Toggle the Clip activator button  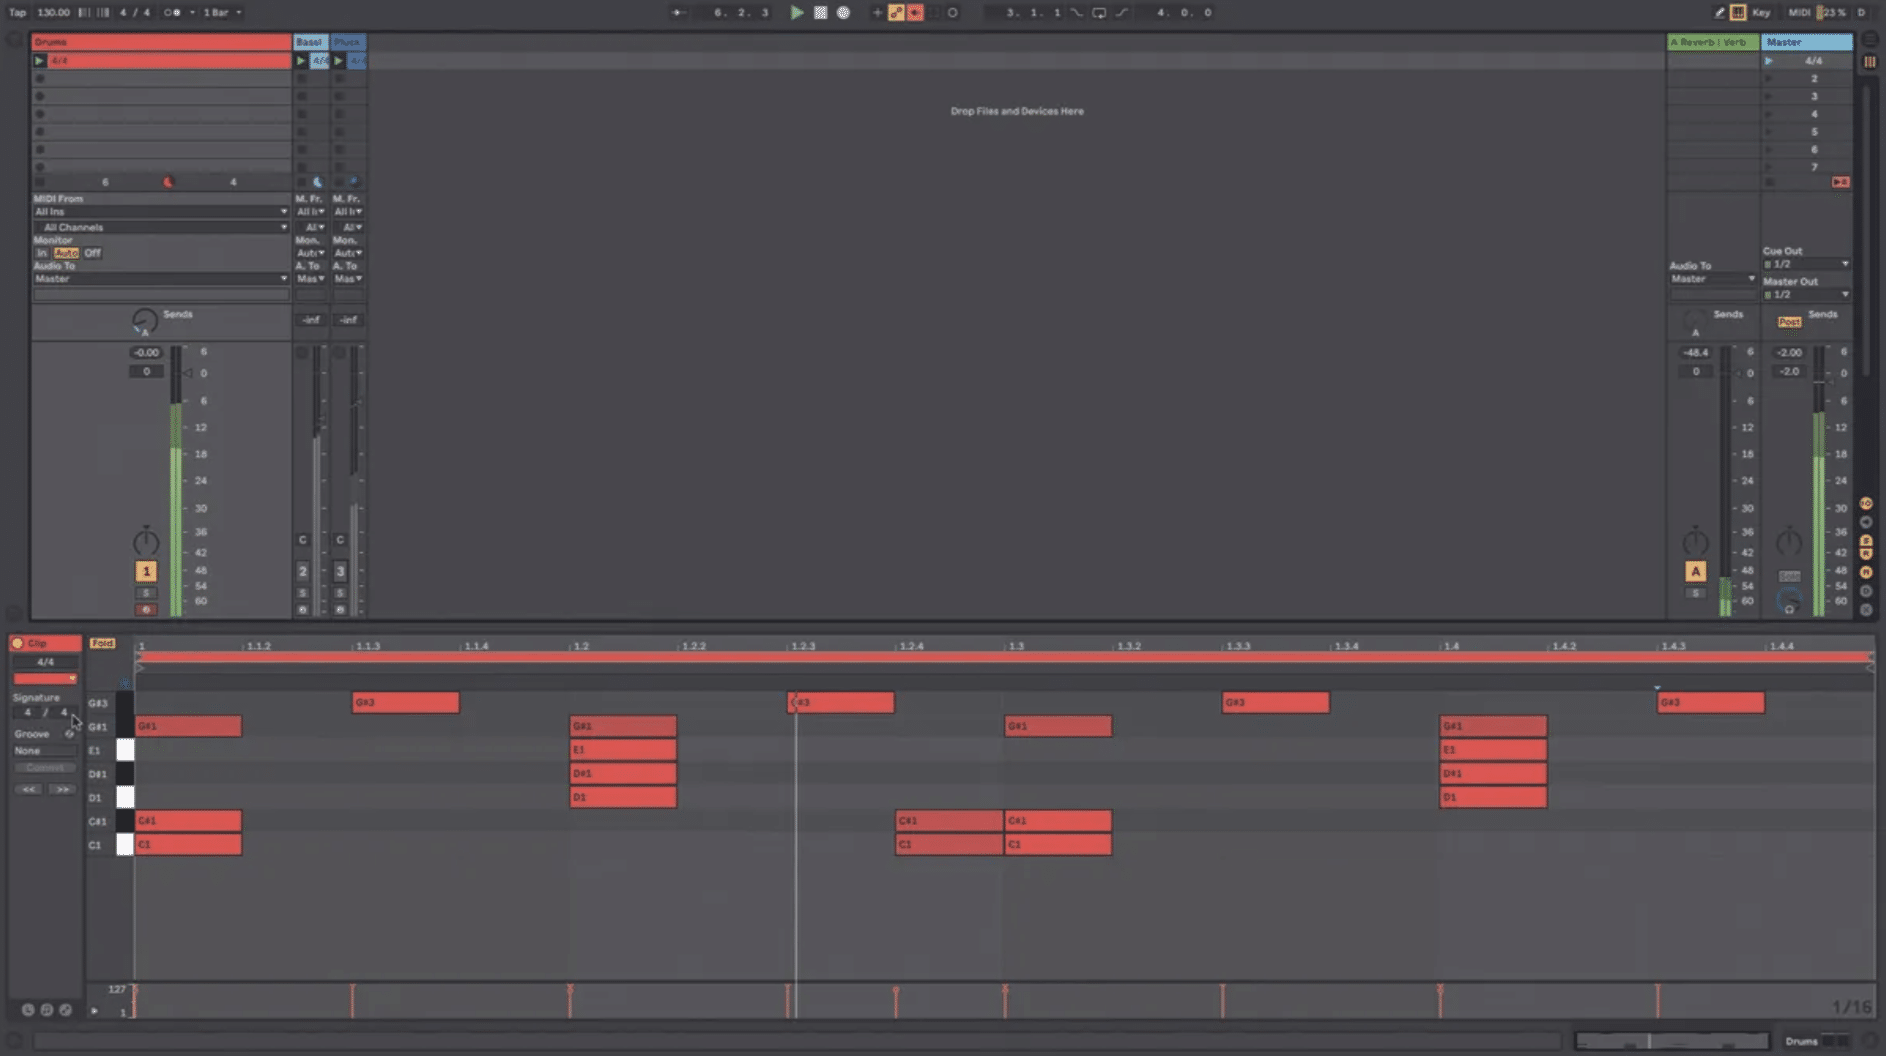[17, 644]
